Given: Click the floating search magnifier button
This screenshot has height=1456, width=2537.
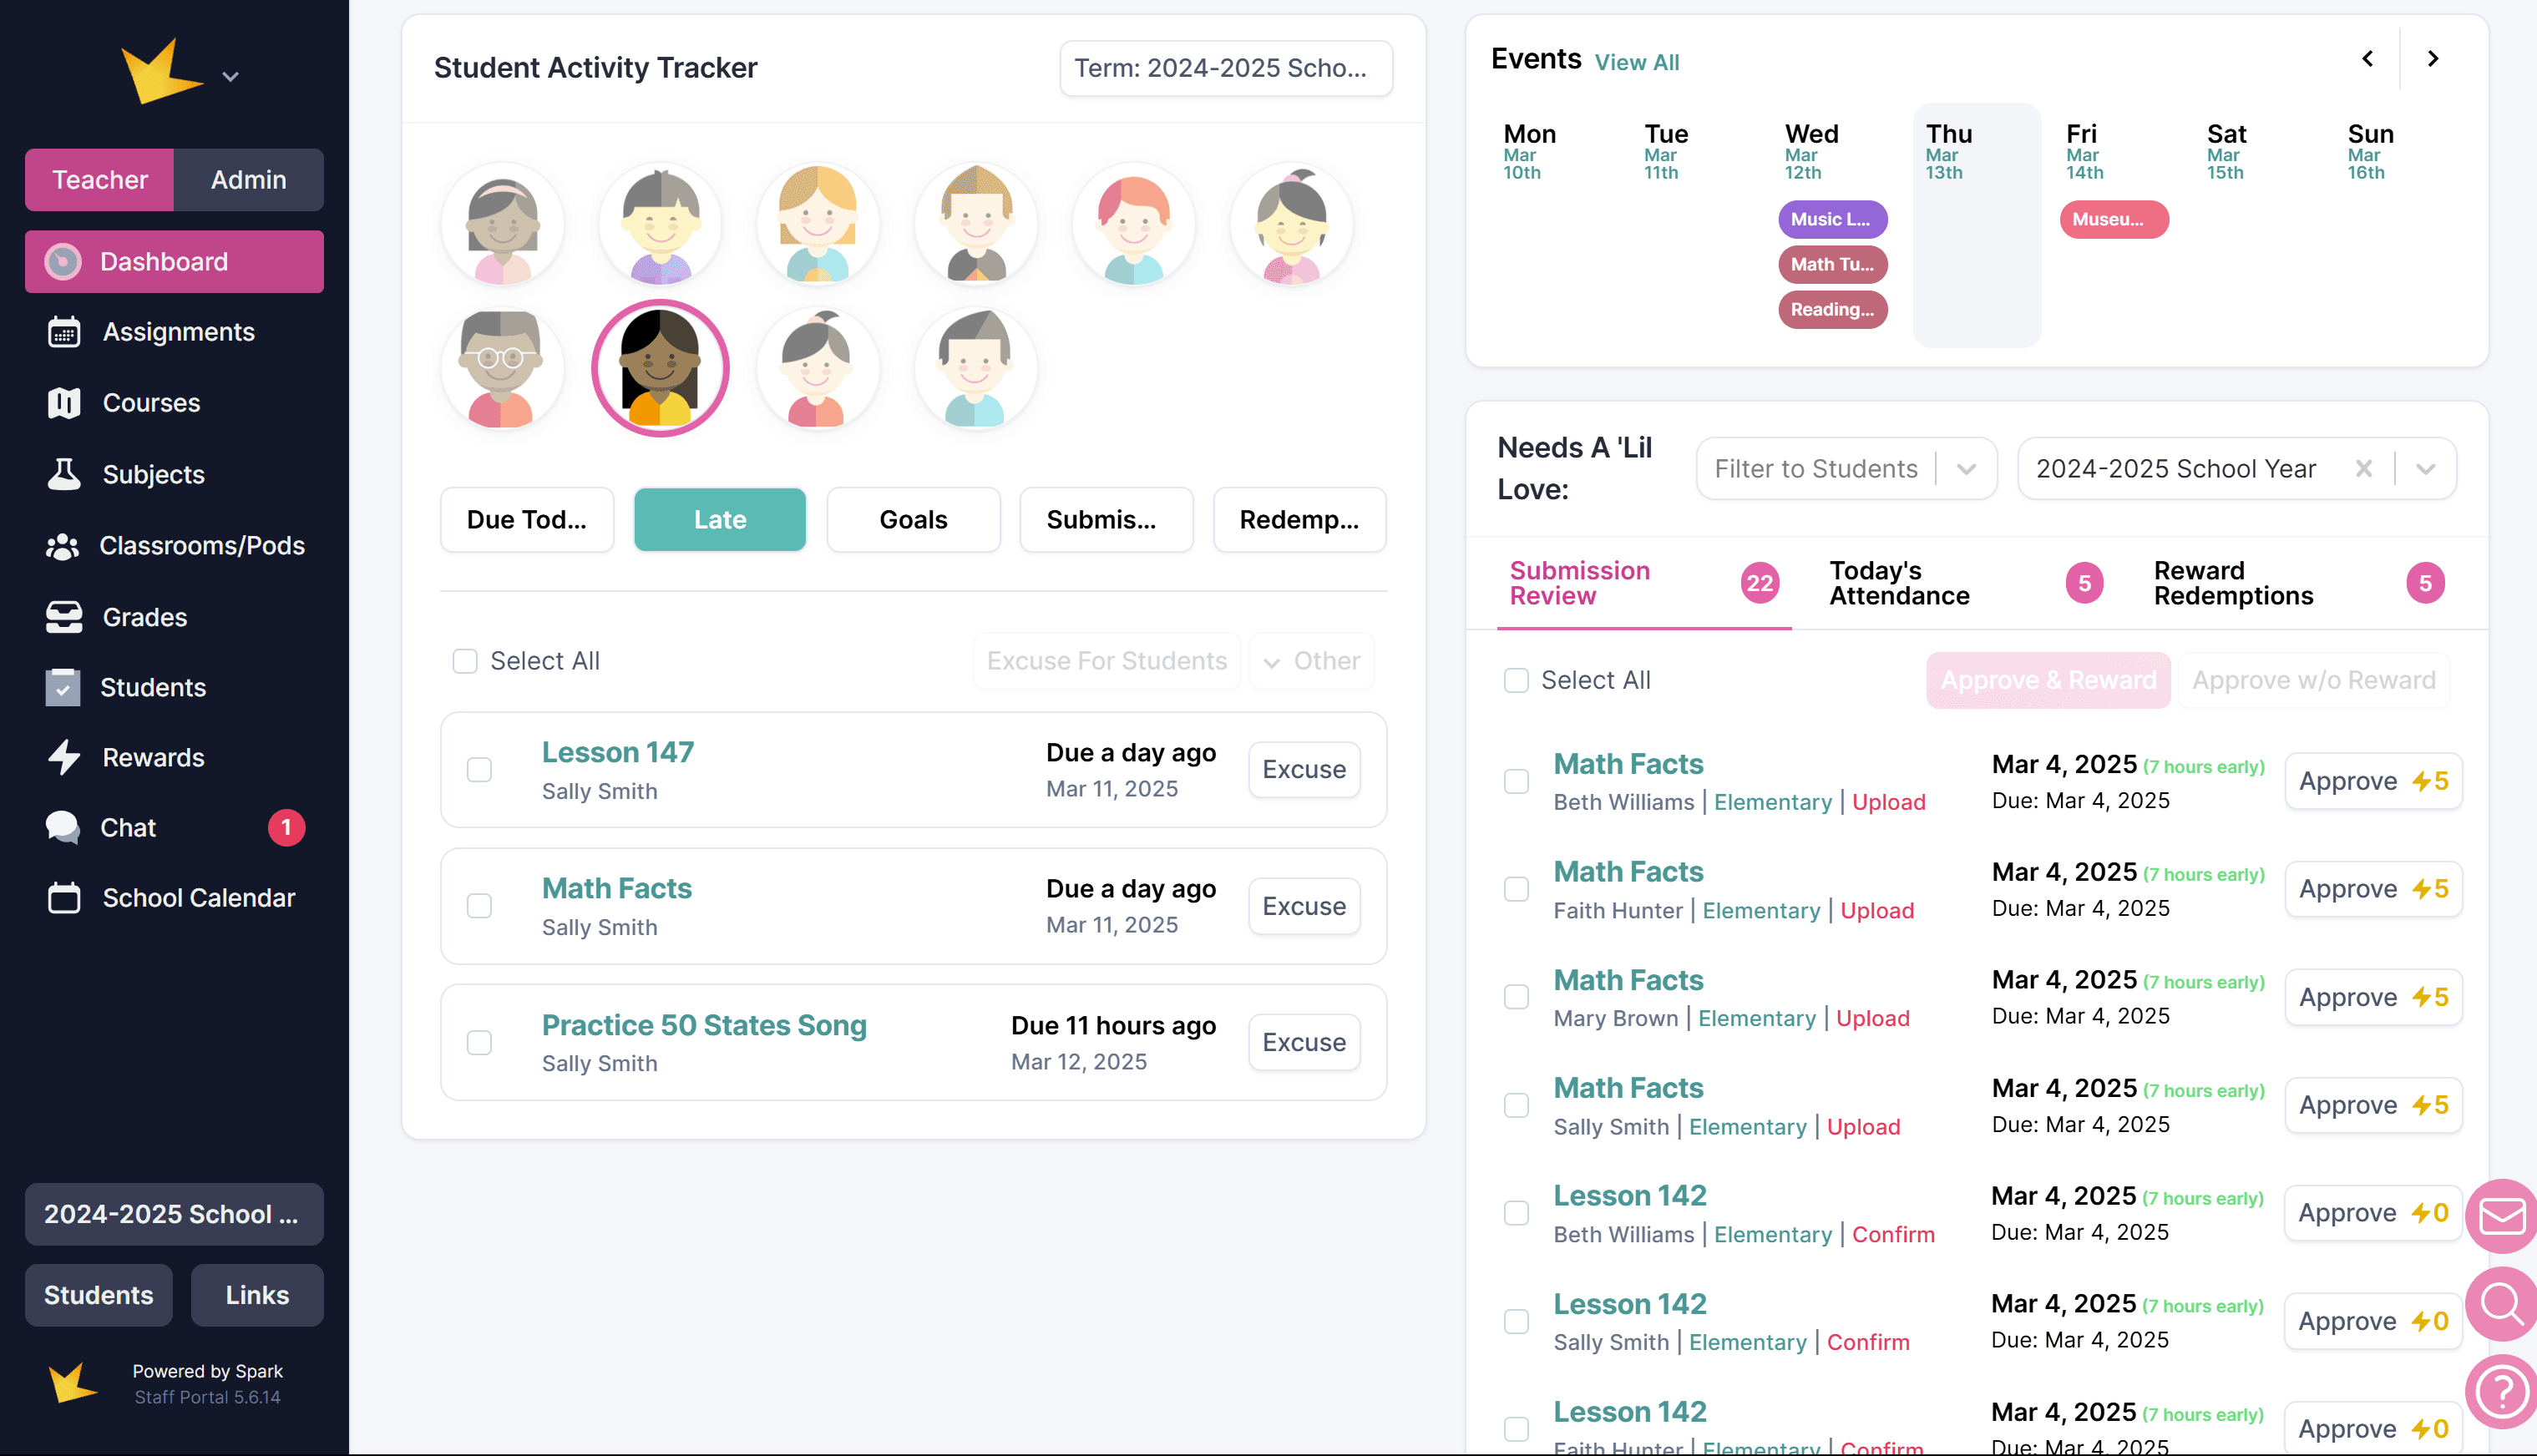Looking at the screenshot, I should pyautogui.click(x=2501, y=1304).
